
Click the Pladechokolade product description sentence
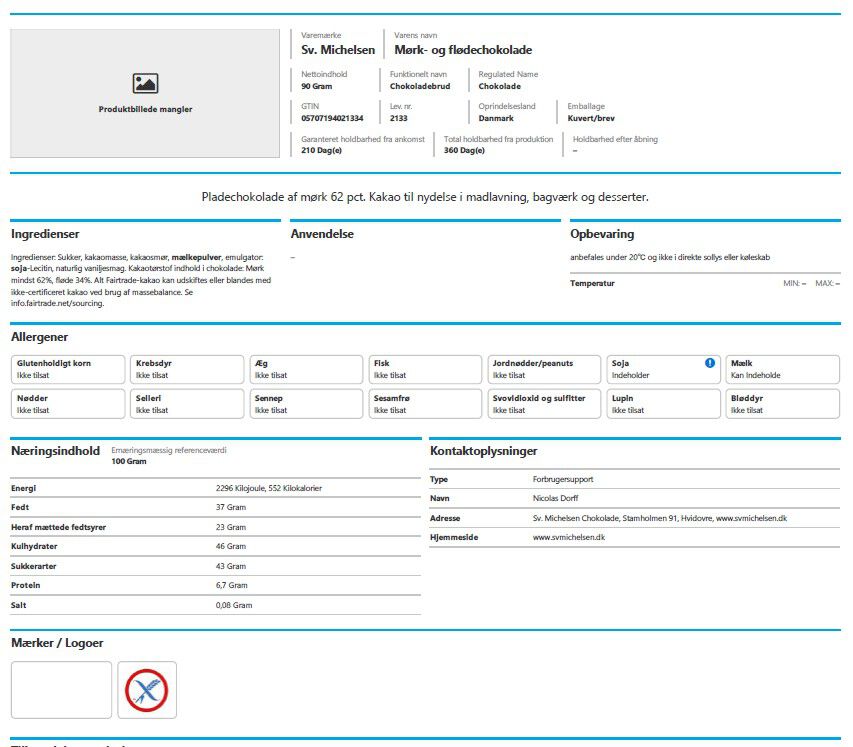coord(425,197)
